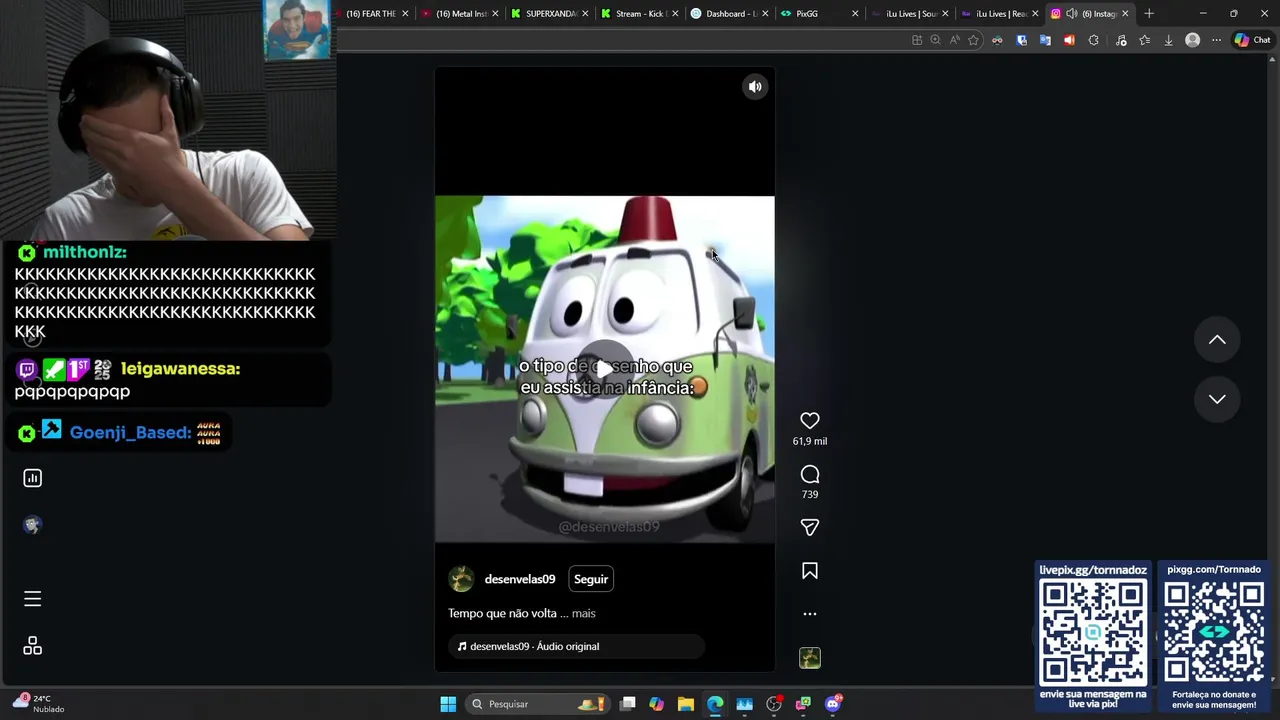Click the Seguir button next to desenvelas09
The height and width of the screenshot is (720, 1280).
point(591,579)
